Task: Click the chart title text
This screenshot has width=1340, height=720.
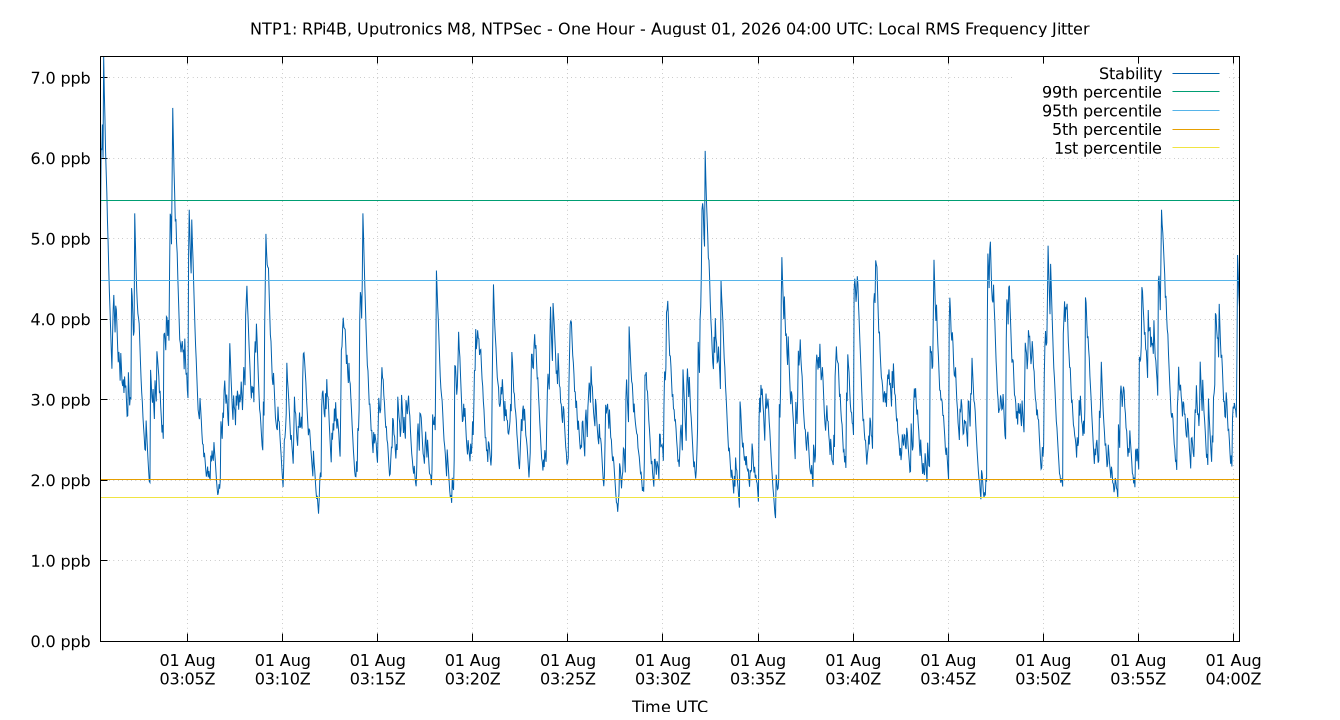Action: click(669, 29)
